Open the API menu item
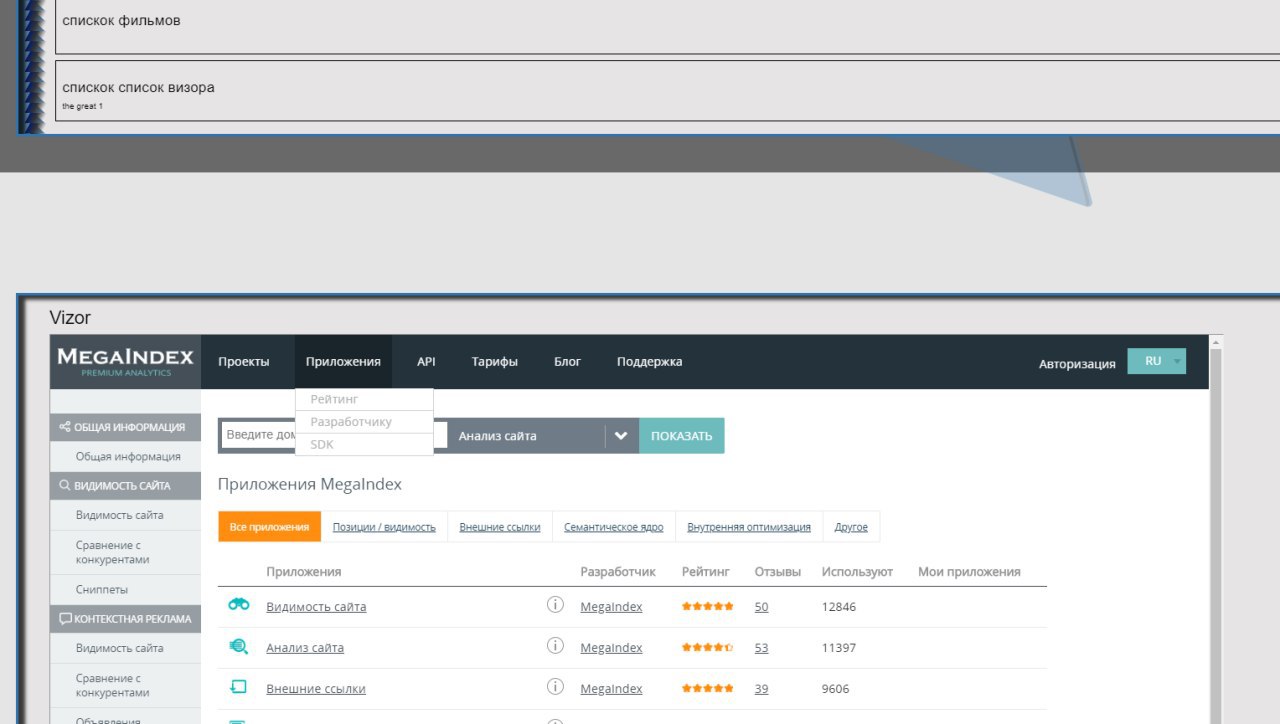This screenshot has height=724, width=1280. tap(426, 362)
